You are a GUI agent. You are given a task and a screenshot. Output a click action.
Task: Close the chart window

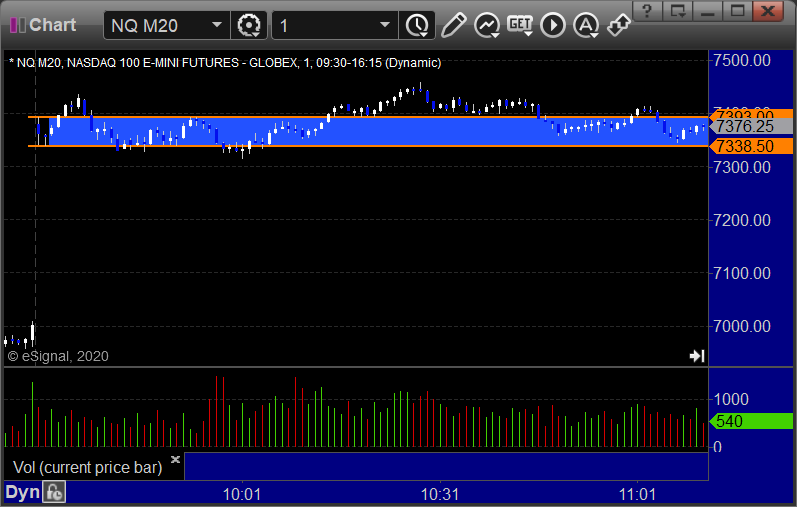pos(768,11)
